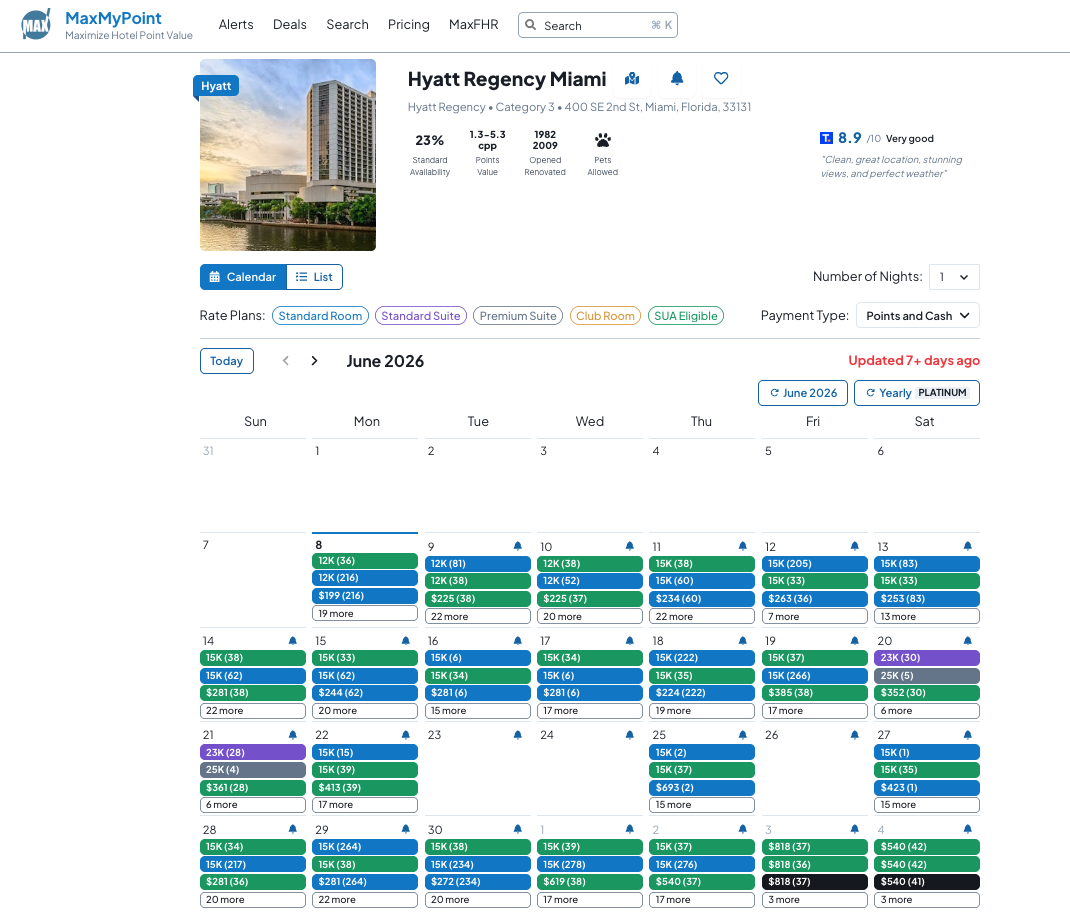The image size is (1070, 913).
Task: Switch to Calendar view
Action: point(243,277)
